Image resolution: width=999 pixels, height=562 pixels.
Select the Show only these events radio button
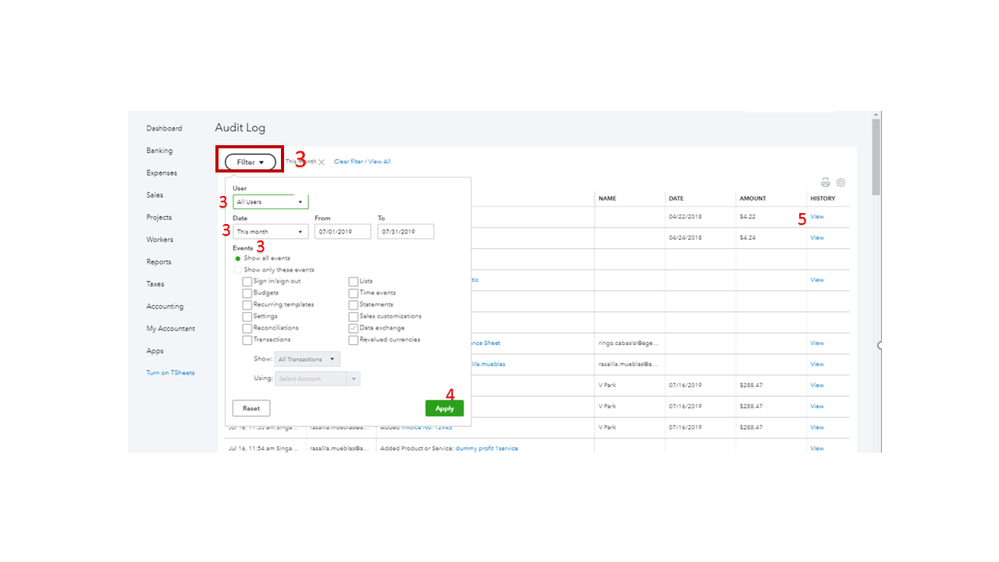(238, 270)
